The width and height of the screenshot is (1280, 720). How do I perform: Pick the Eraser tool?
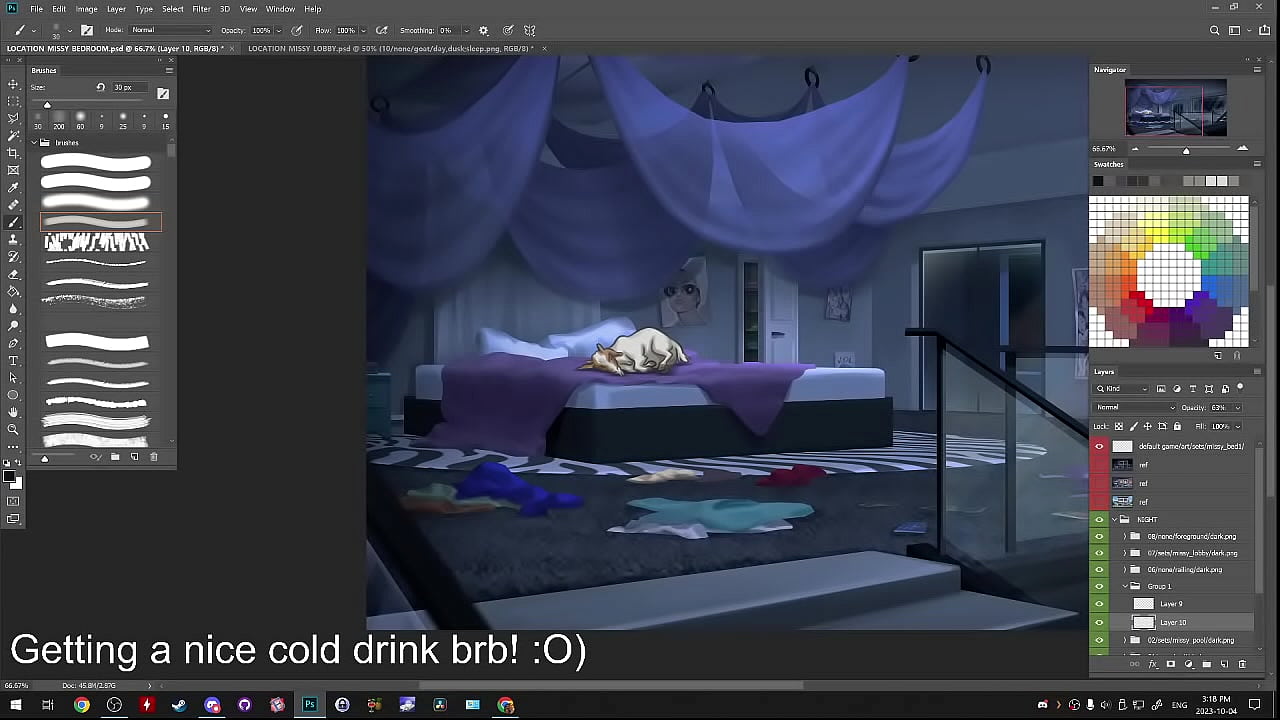pos(13,274)
